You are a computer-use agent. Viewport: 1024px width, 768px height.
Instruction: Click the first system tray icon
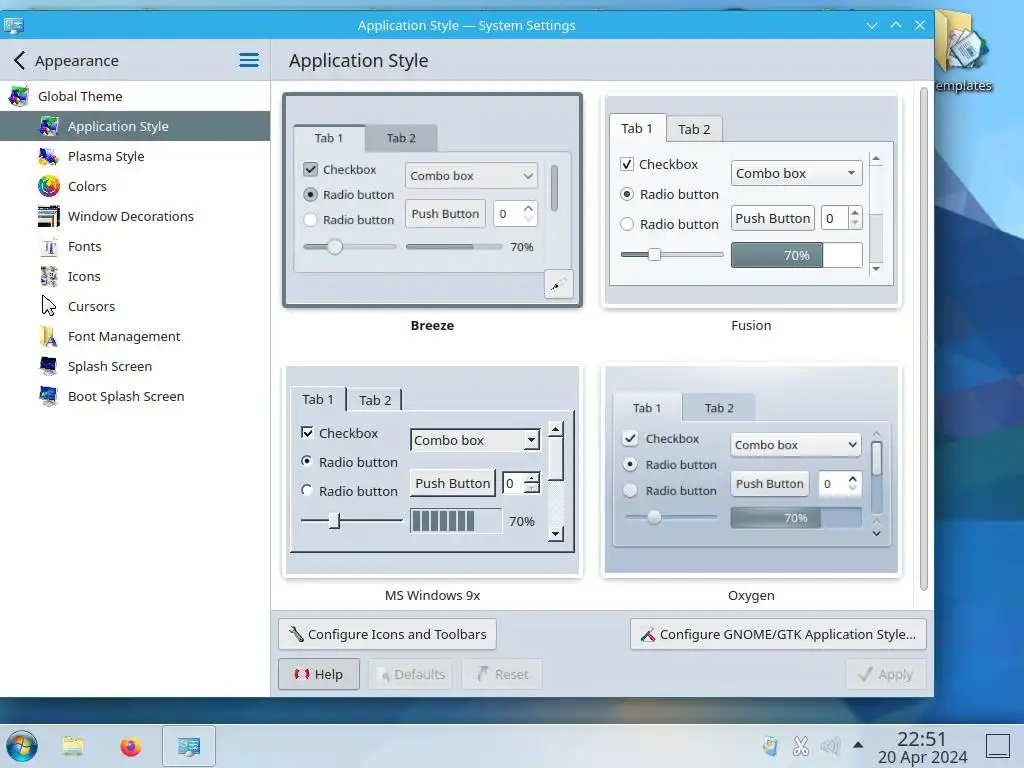[x=771, y=746]
